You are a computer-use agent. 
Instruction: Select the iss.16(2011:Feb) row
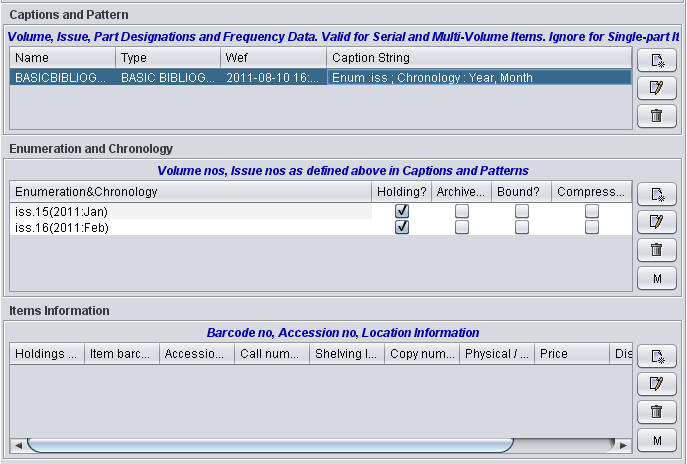click(x=190, y=227)
